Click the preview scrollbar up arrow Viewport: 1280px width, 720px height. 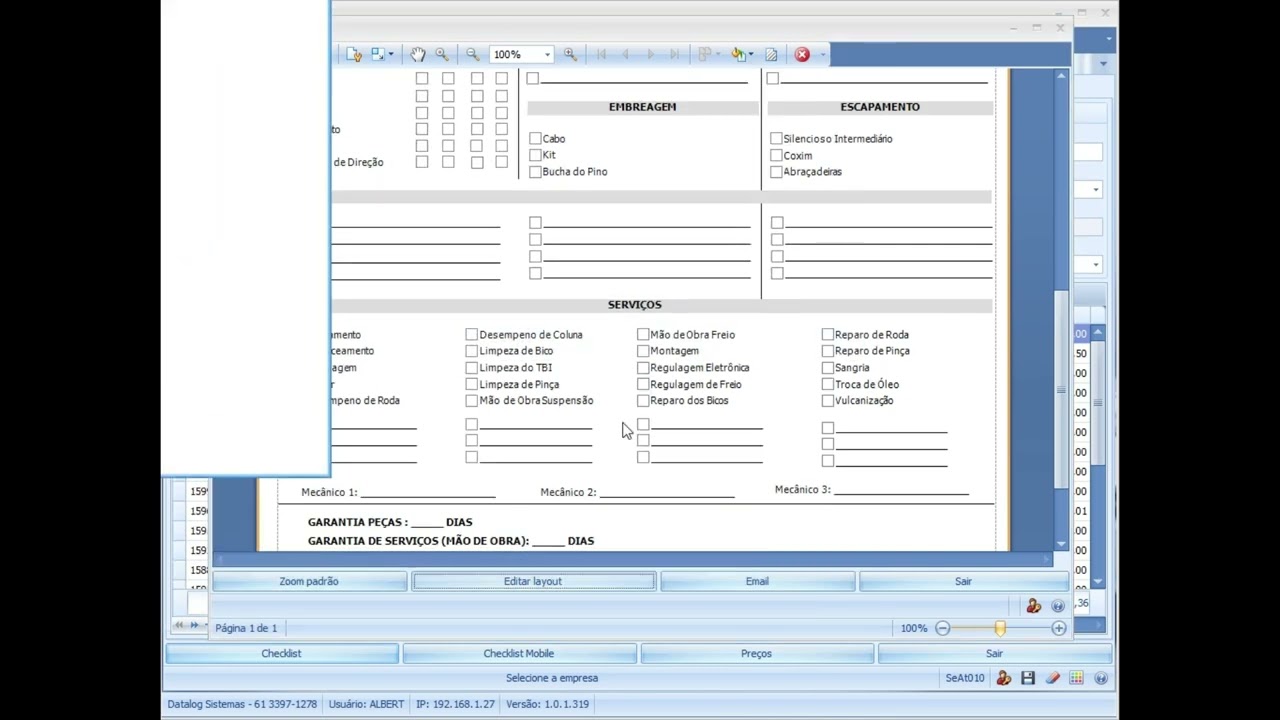(1061, 76)
